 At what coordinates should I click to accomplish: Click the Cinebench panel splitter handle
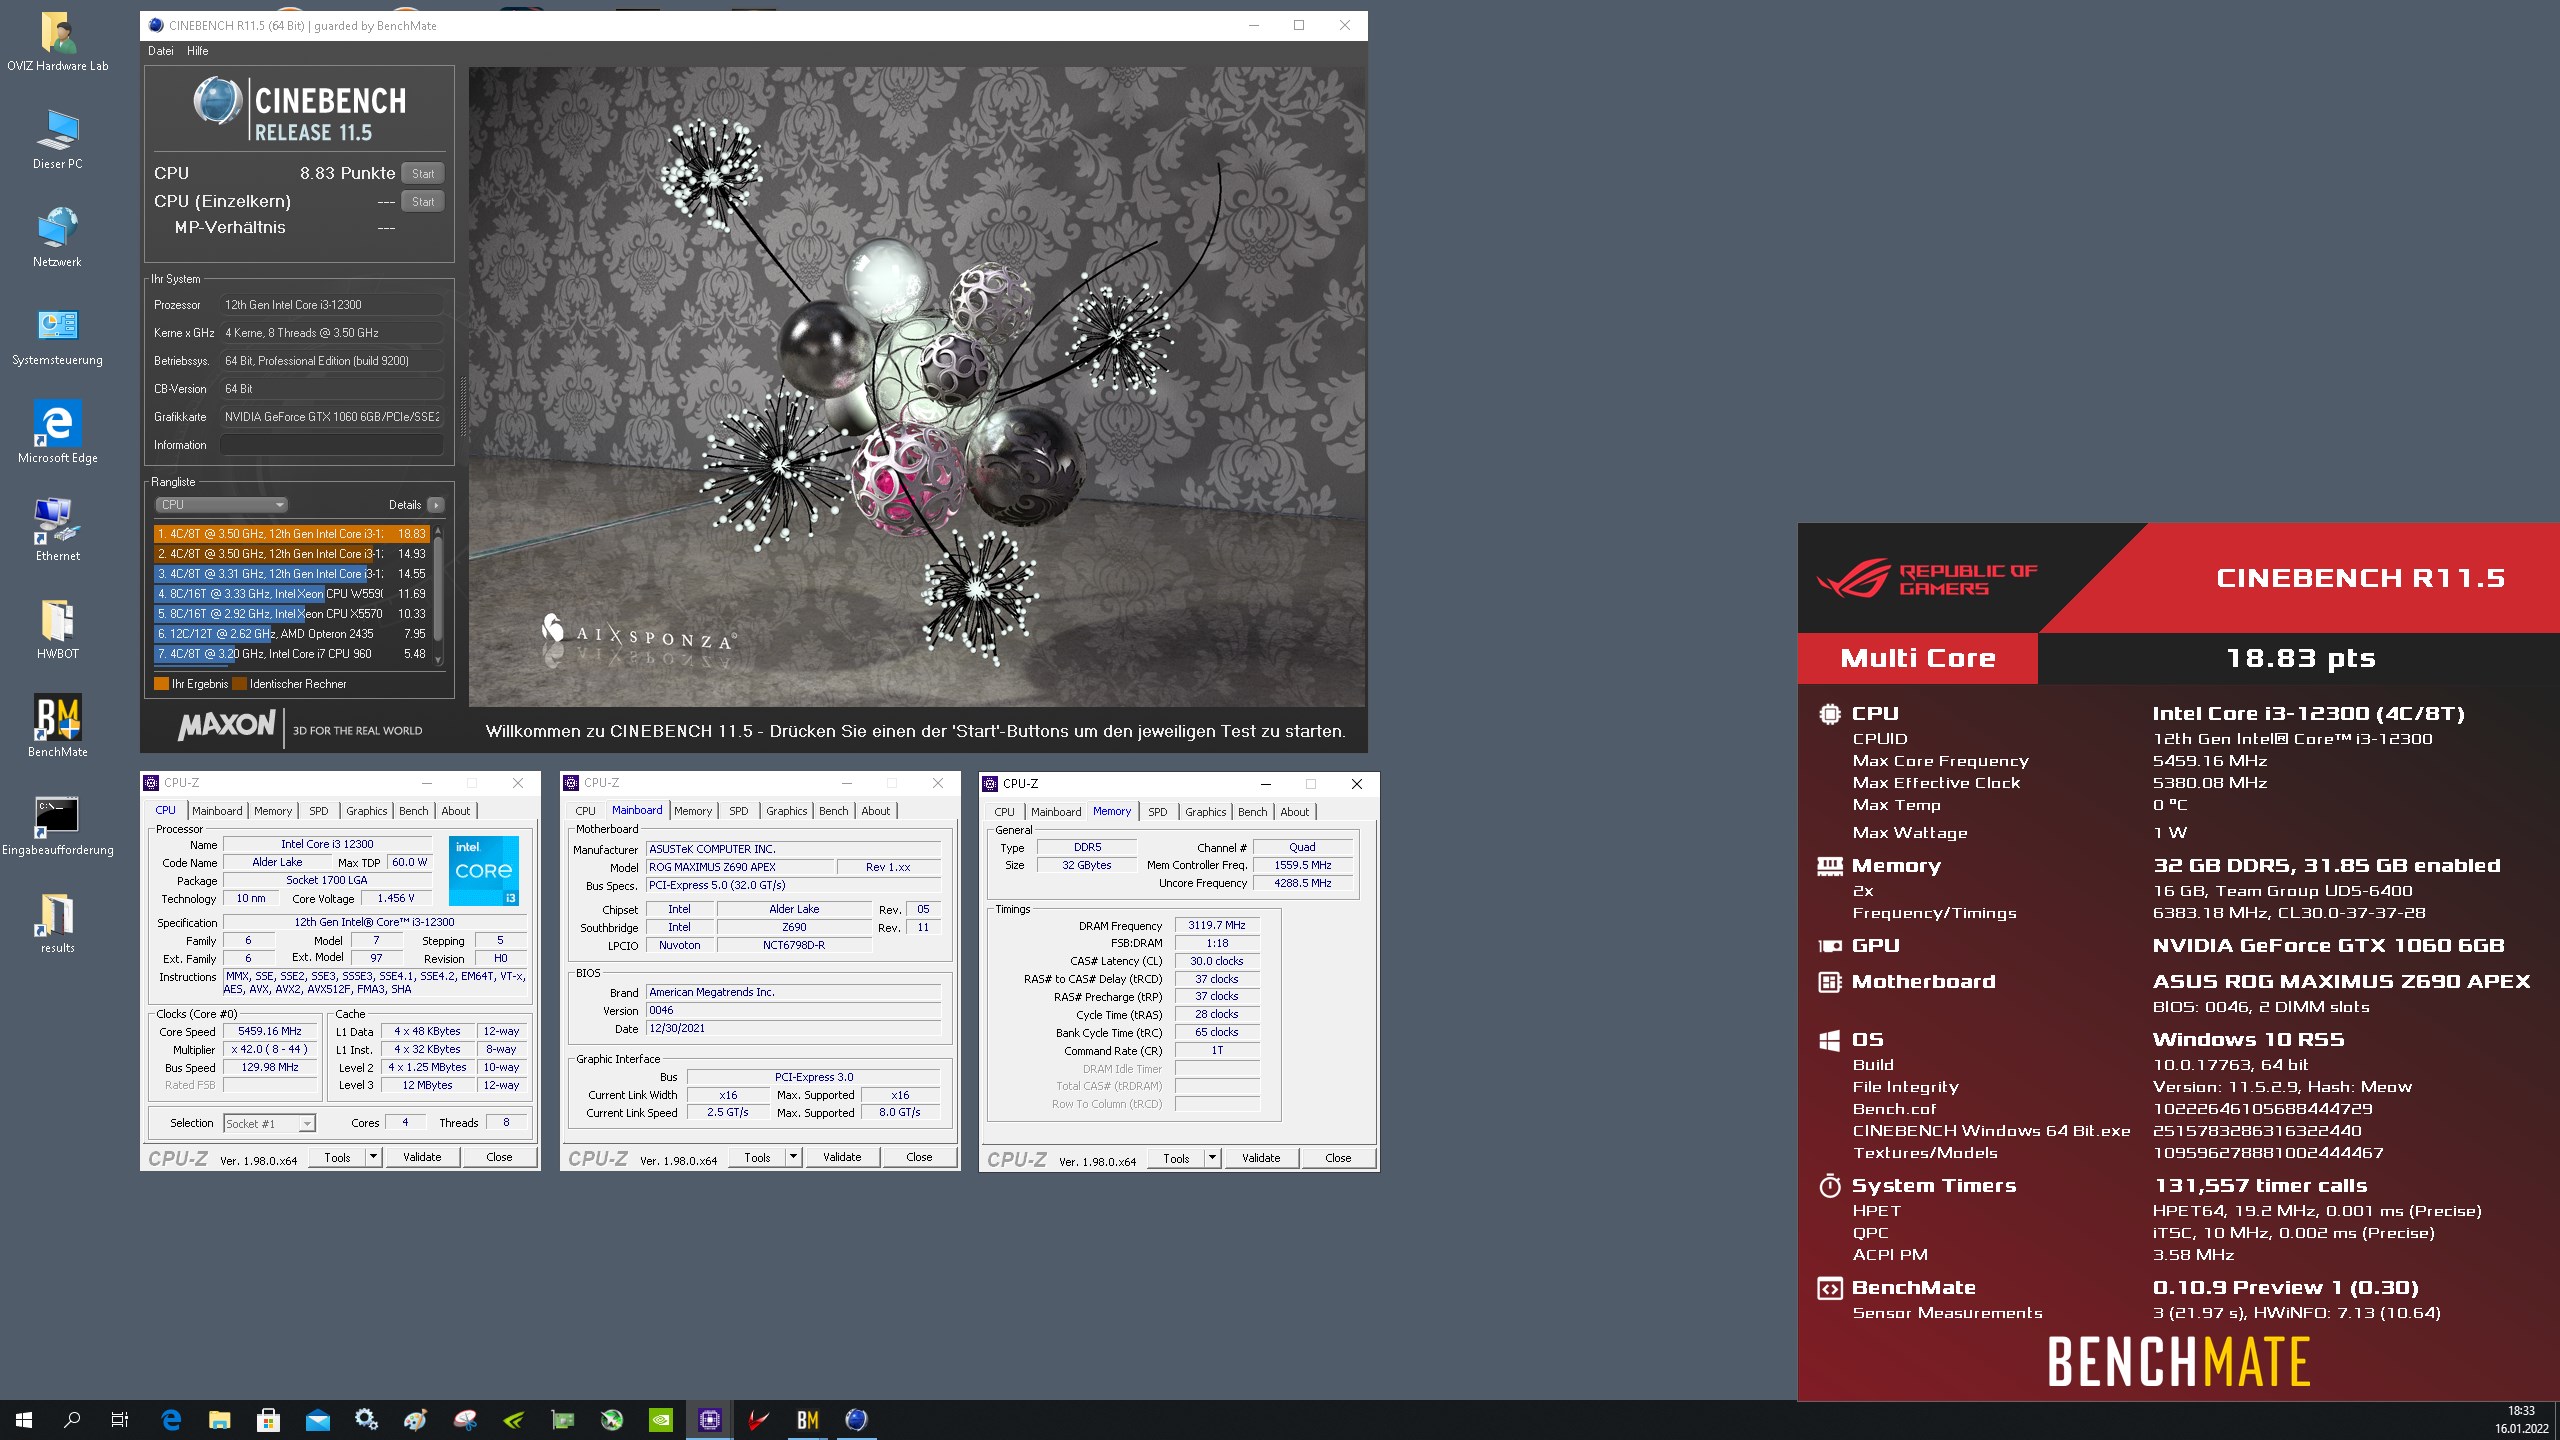(x=463, y=407)
